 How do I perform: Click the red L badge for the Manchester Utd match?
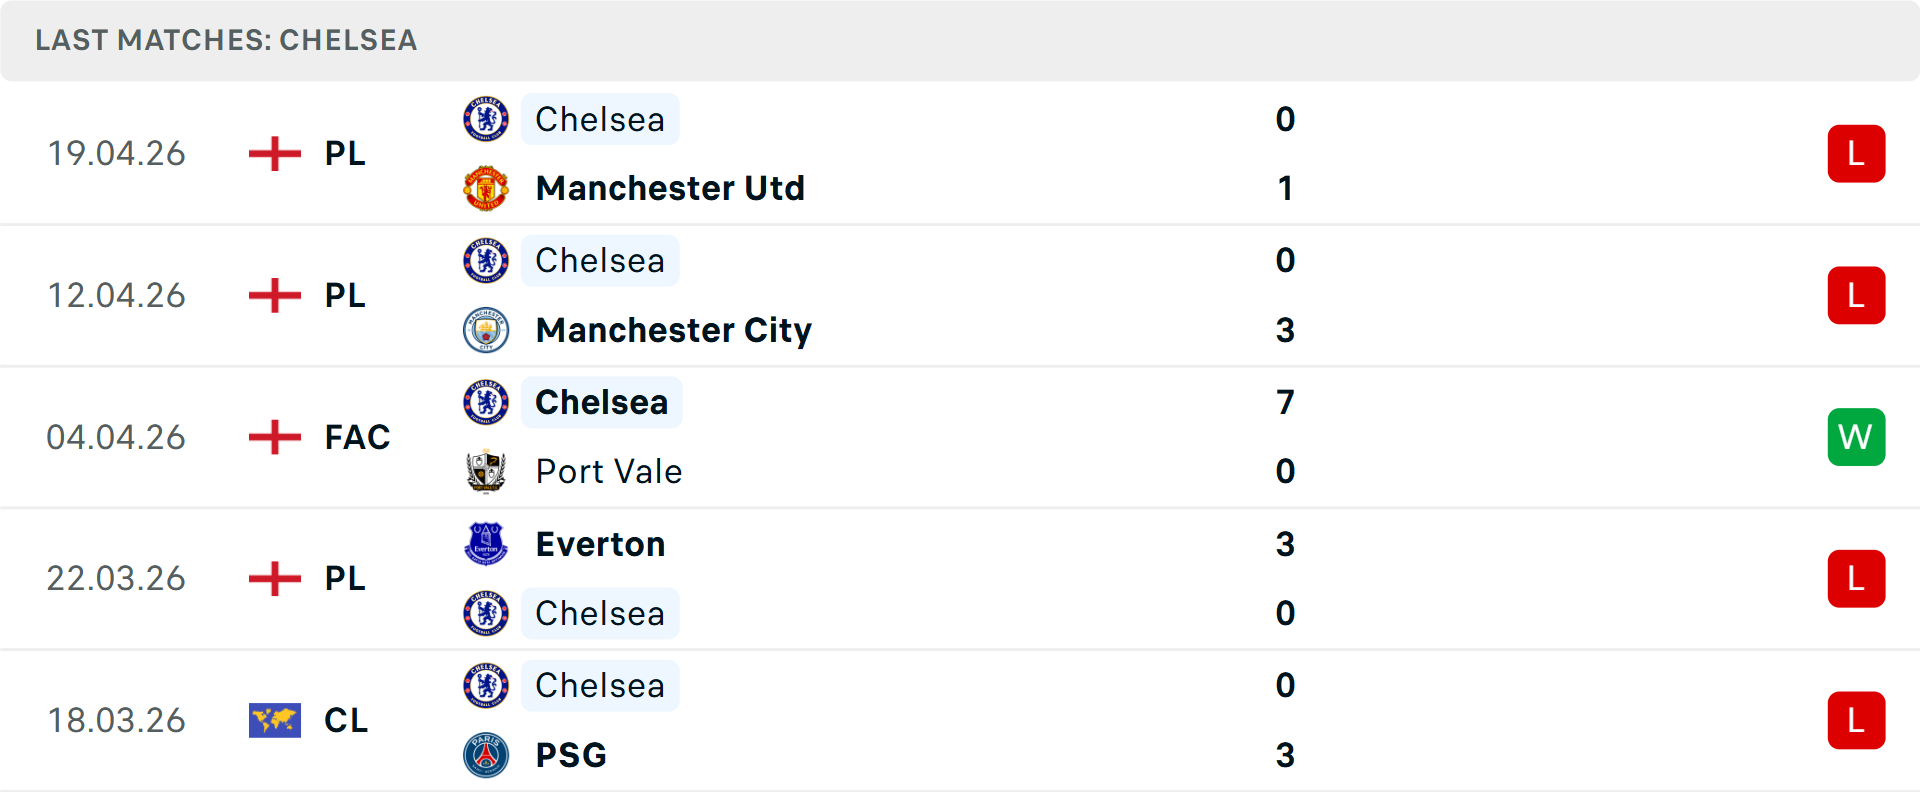pos(1857,153)
